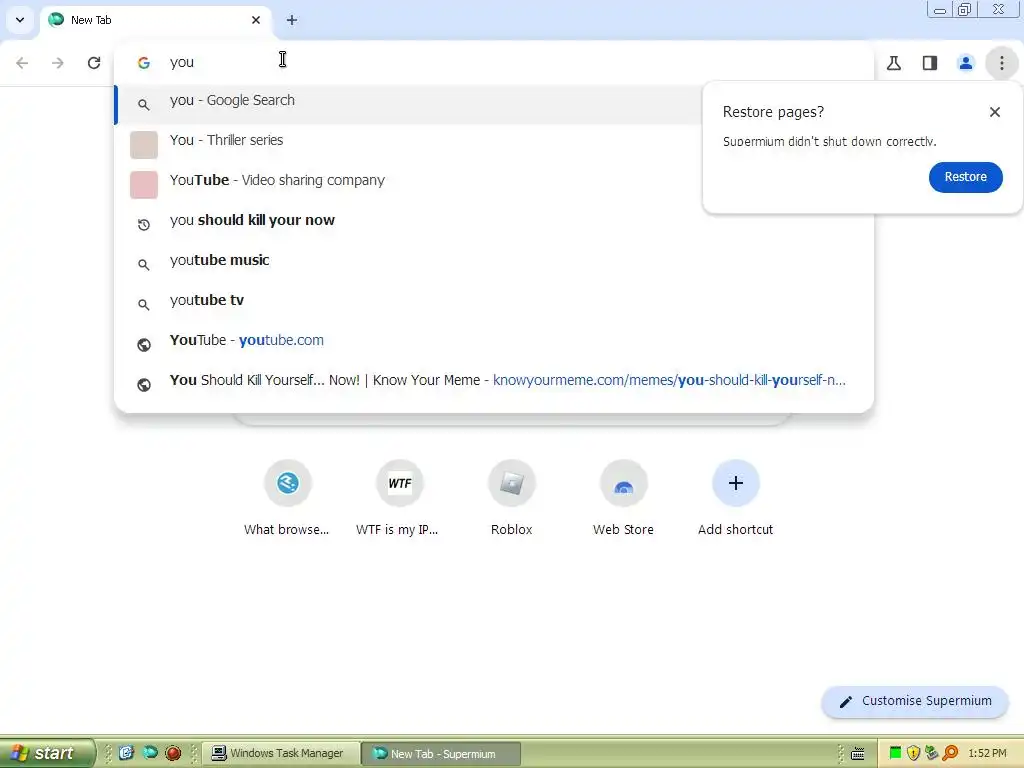Click the history suggestion 'you should kill your now'
1024x768 pixels.
(x=494, y=224)
